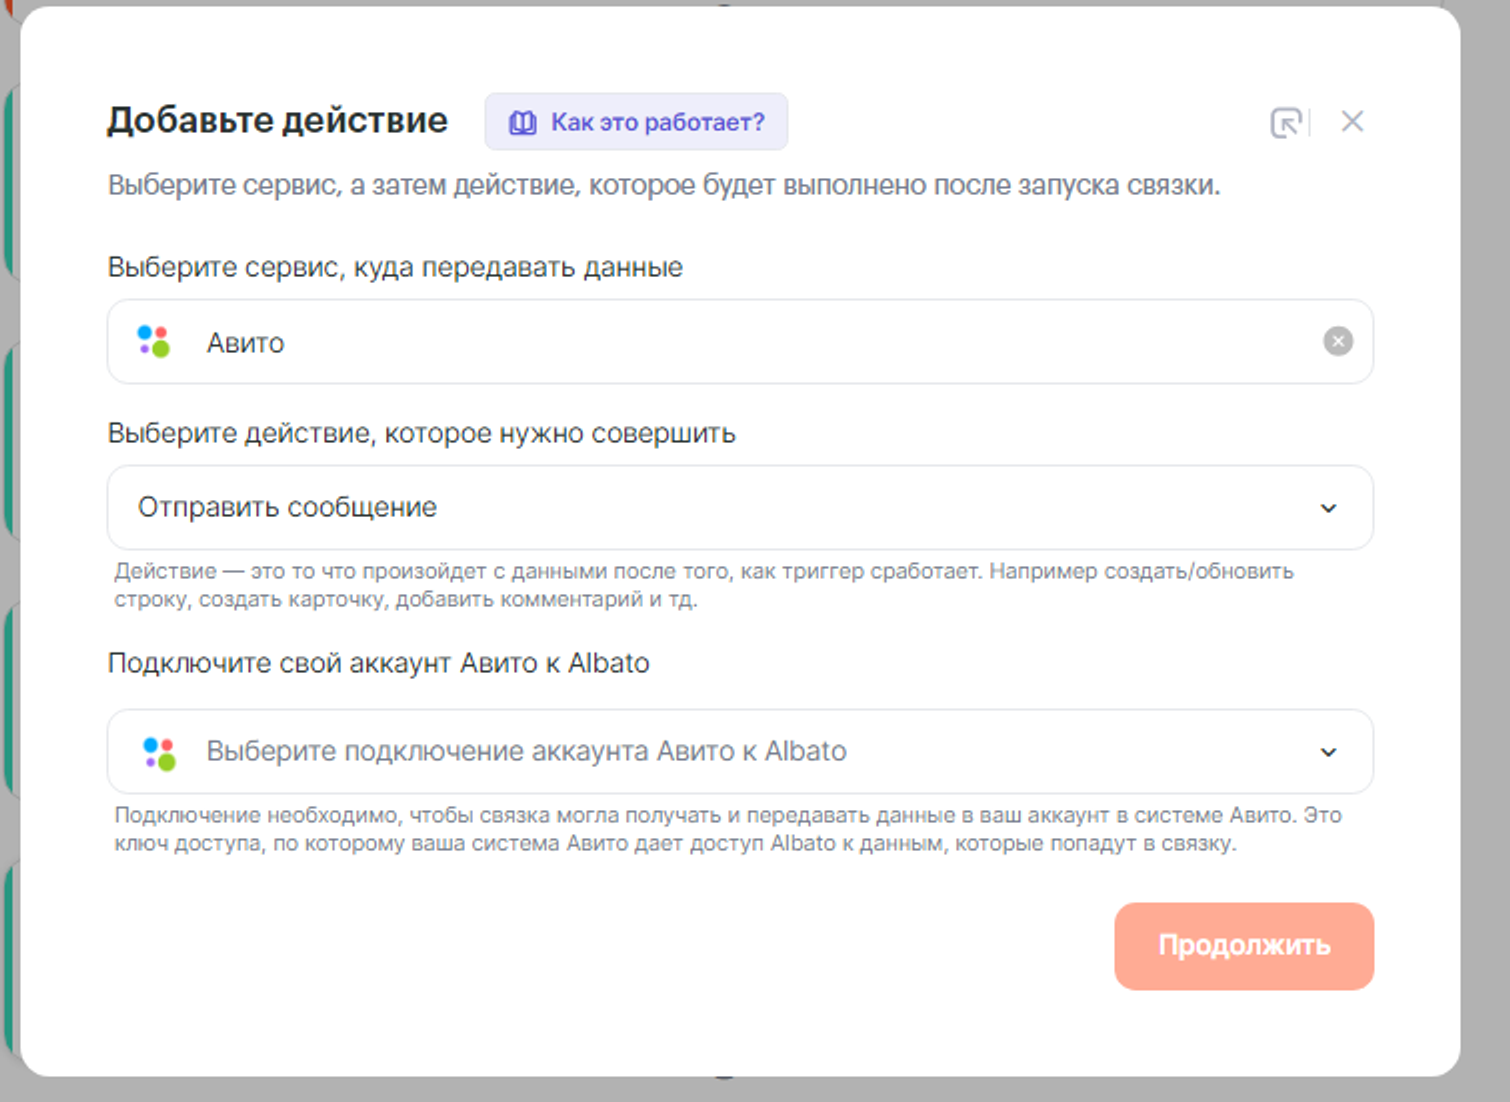Open "Выберите подключение аккаунта Авито" dropdown
Image resolution: width=1510 pixels, height=1102 pixels.
click(x=700, y=751)
